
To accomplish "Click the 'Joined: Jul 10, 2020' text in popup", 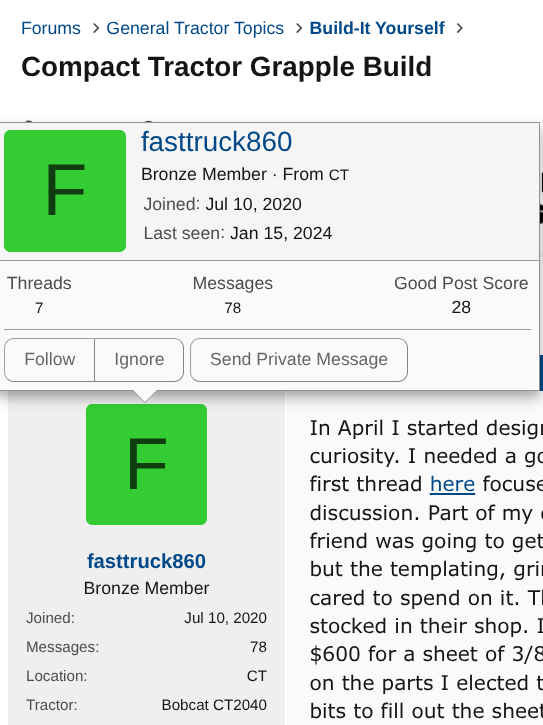I will (222, 204).
